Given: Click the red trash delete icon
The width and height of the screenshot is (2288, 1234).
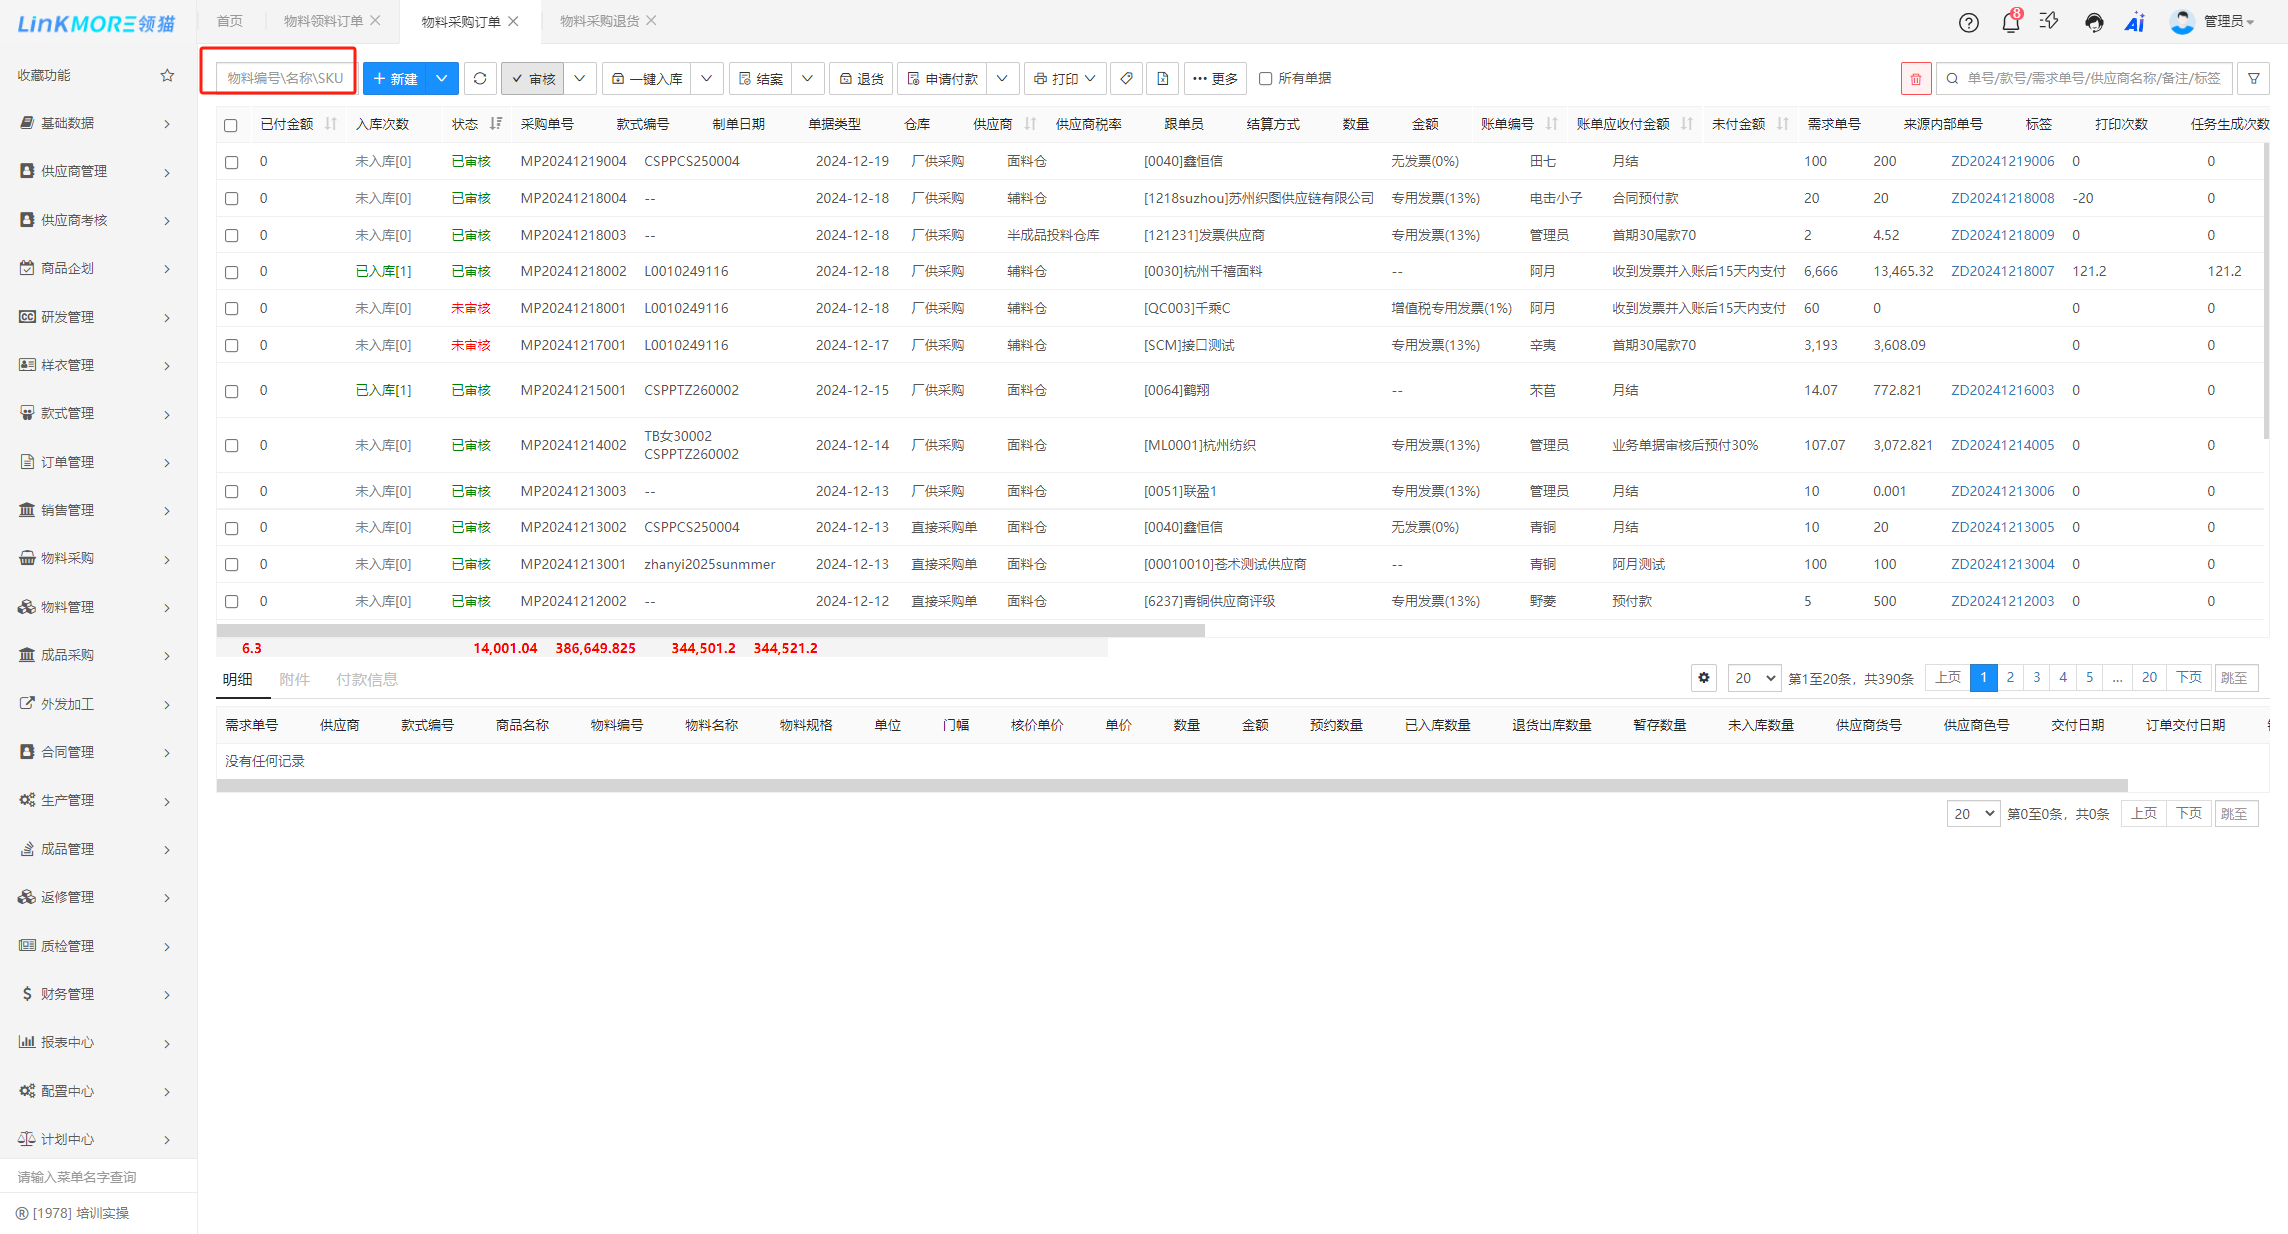Looking at the screenshot, I should (1915, 78).
